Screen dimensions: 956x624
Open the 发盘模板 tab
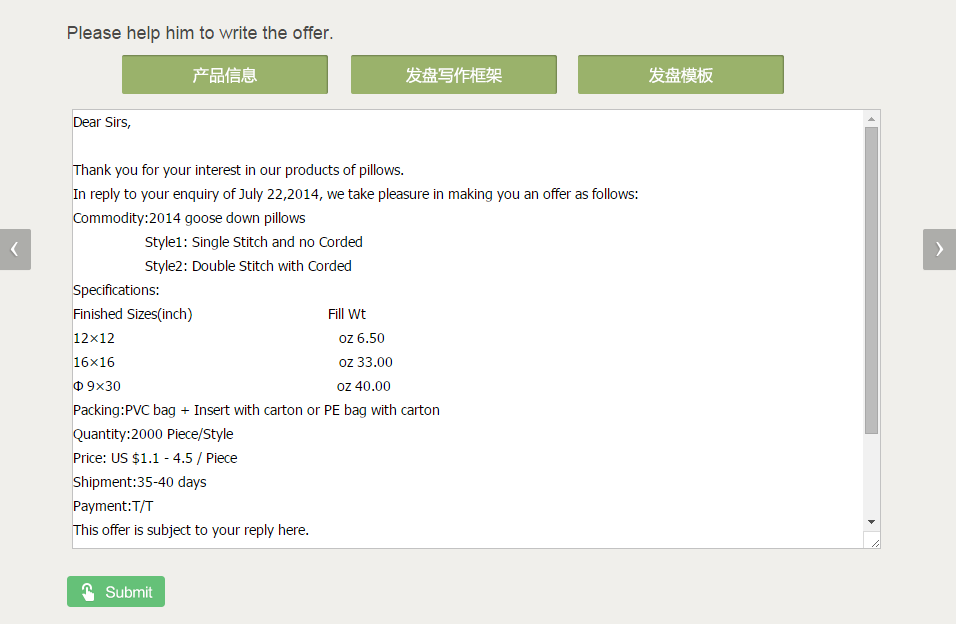click(x=680, y=75)
